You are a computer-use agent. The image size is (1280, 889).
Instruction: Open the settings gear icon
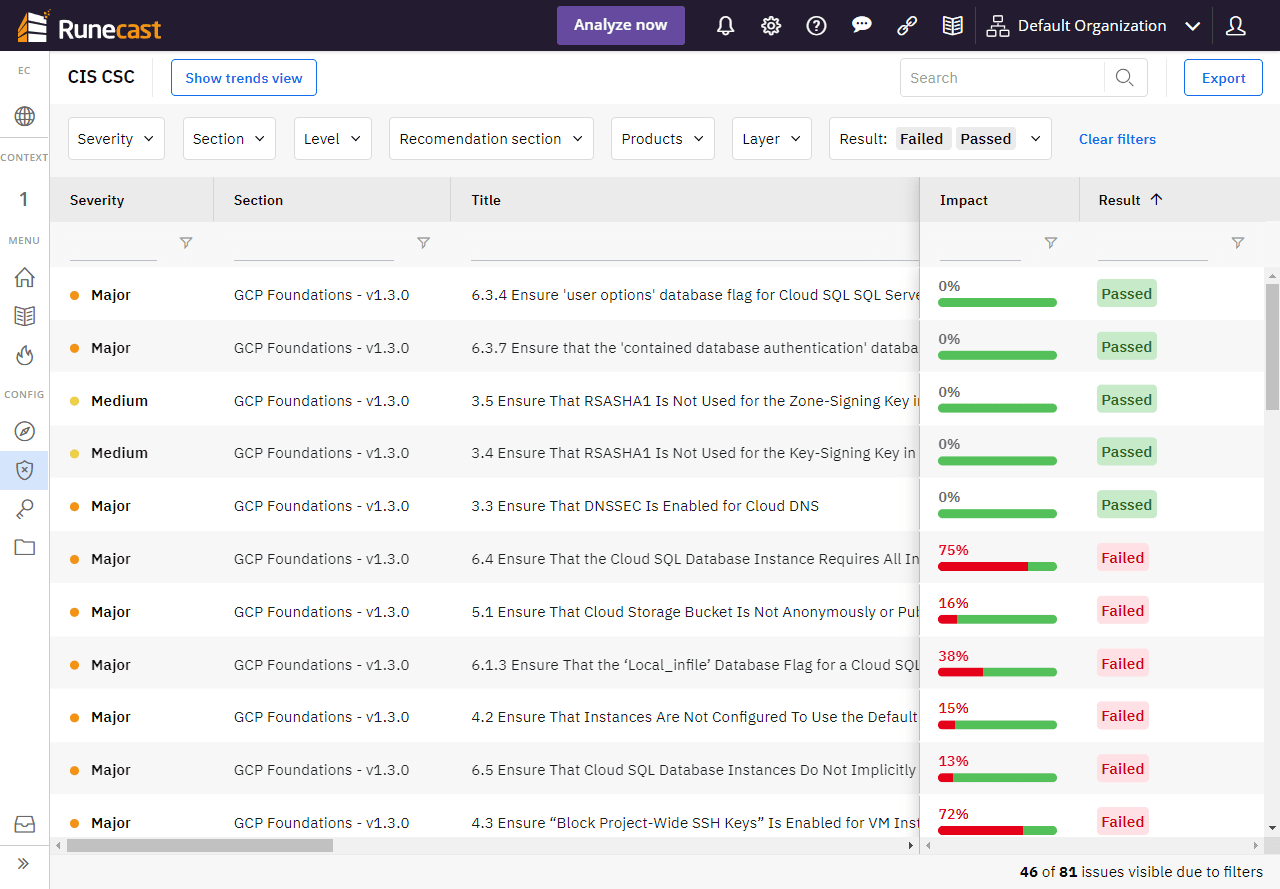(x=771, y=26)
